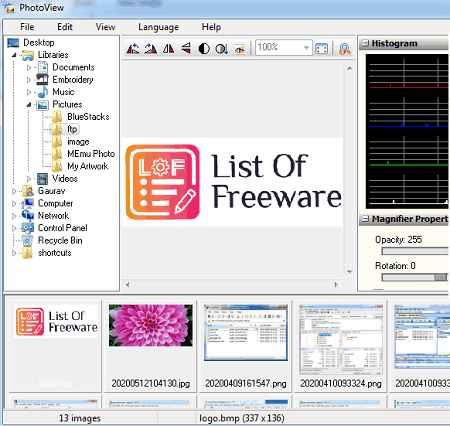Click the image viewer scroll up arrow
The height and width of the screenshot is (426, 450).
(349, 68)
